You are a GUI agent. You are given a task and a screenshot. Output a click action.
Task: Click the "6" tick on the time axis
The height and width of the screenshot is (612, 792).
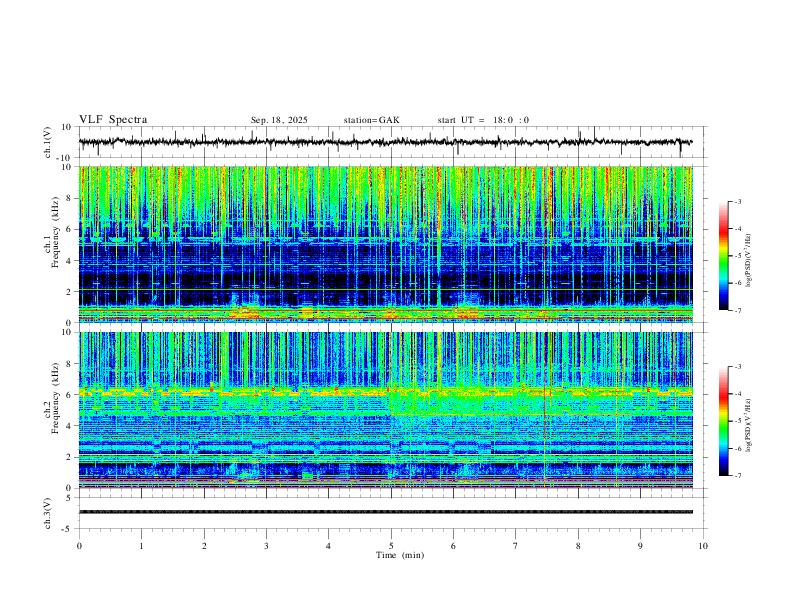click(454, 546)
